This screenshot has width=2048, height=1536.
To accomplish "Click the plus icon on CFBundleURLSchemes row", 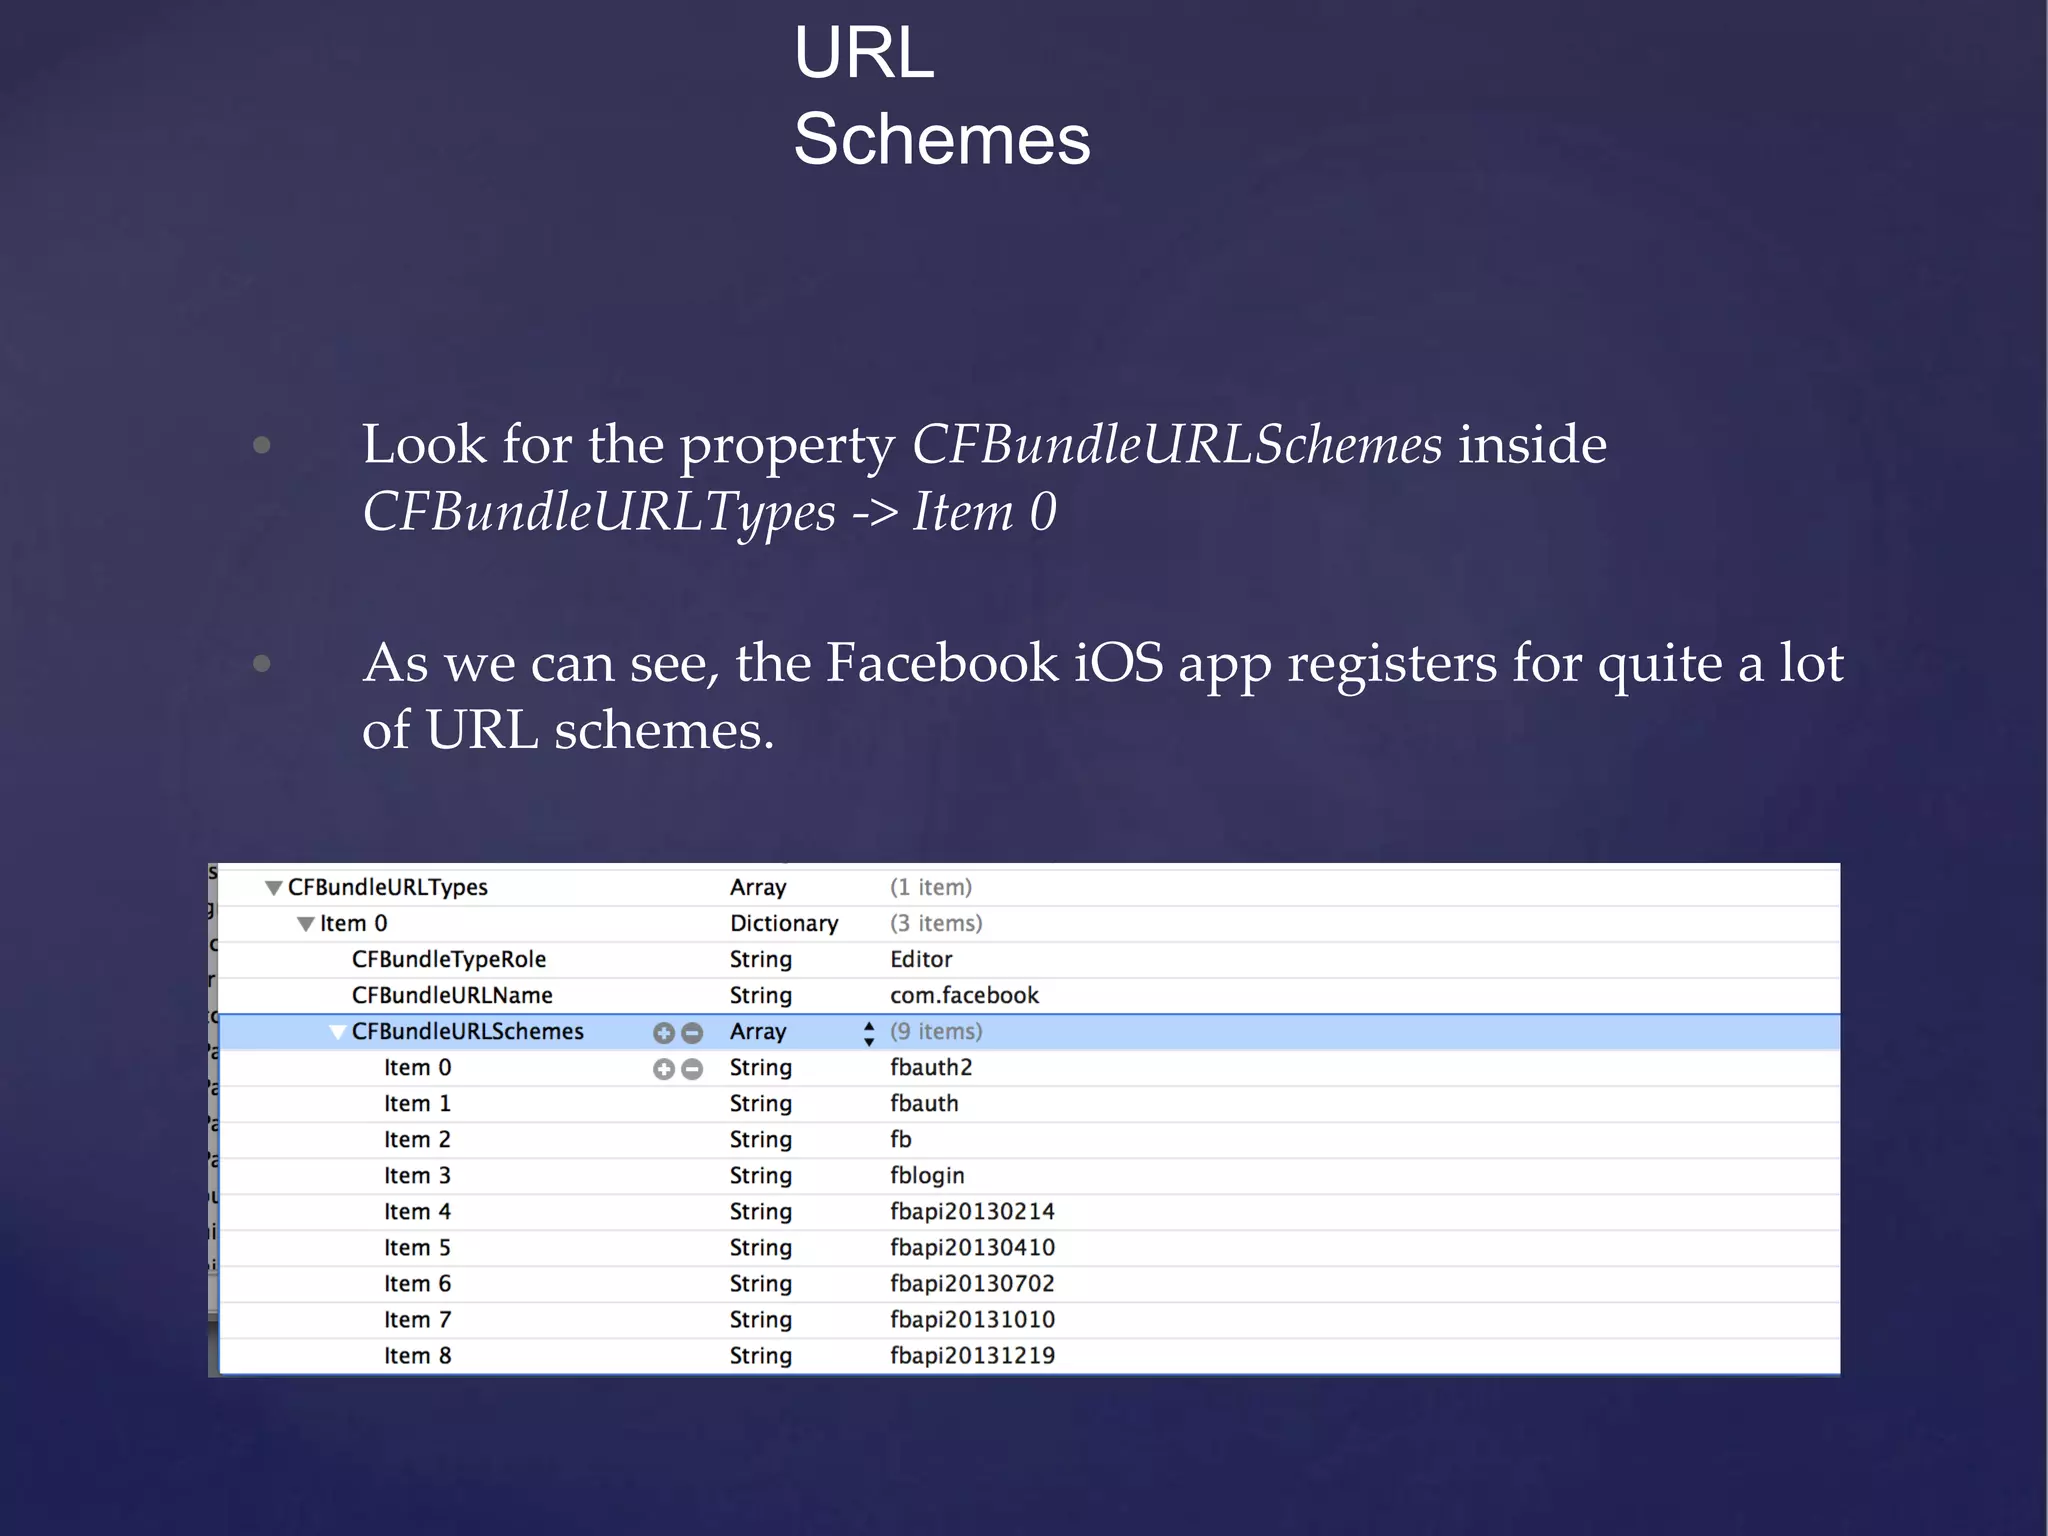I will point(663,1033).
